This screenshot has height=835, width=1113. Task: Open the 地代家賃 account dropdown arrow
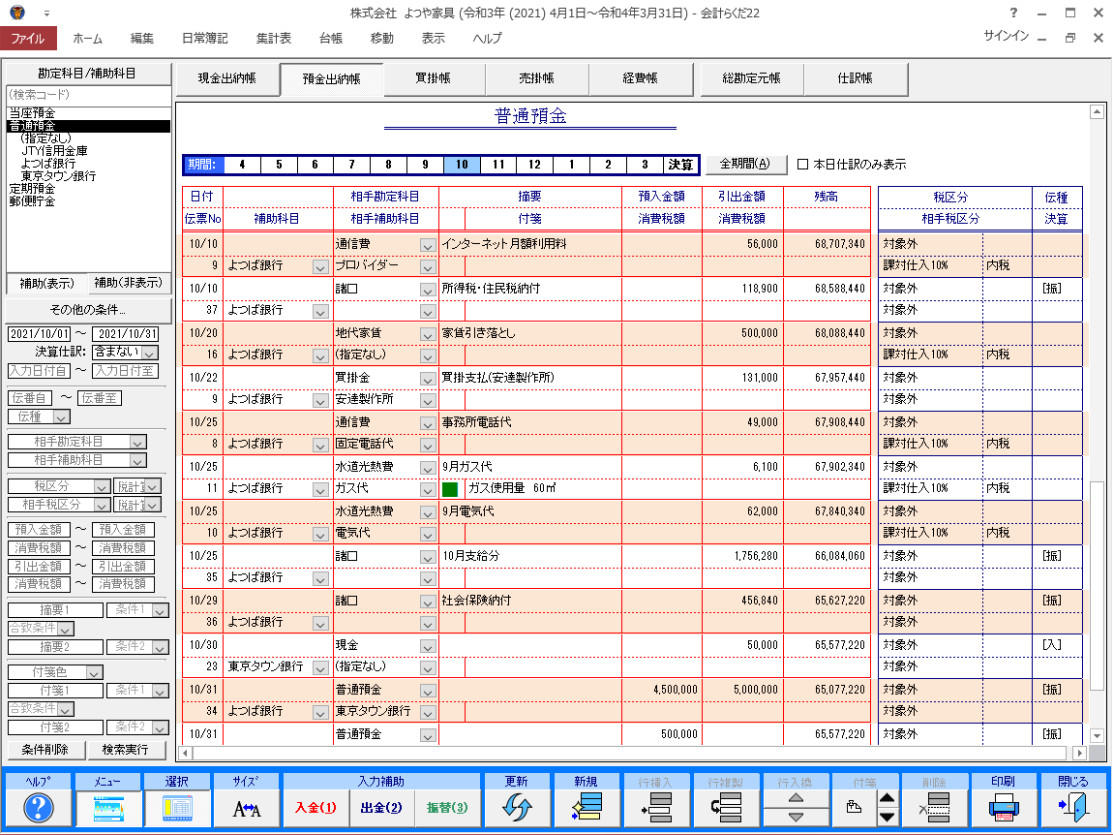click(427, 333)
